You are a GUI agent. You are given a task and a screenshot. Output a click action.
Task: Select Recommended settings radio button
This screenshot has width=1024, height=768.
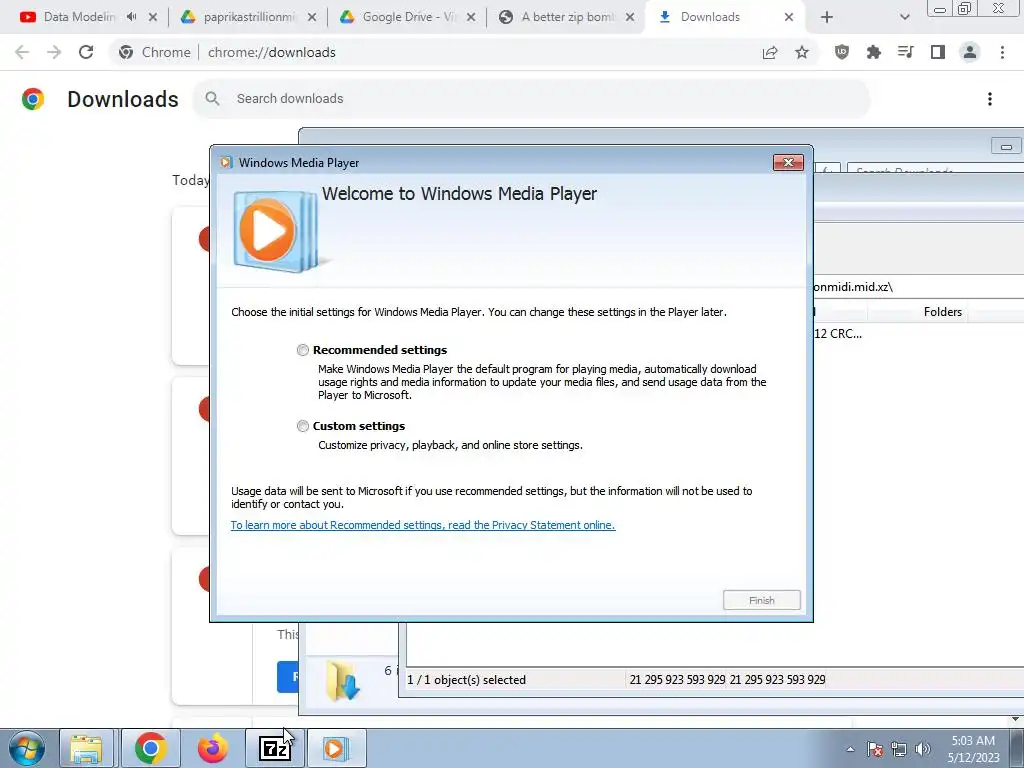click(x=302, y=350)
